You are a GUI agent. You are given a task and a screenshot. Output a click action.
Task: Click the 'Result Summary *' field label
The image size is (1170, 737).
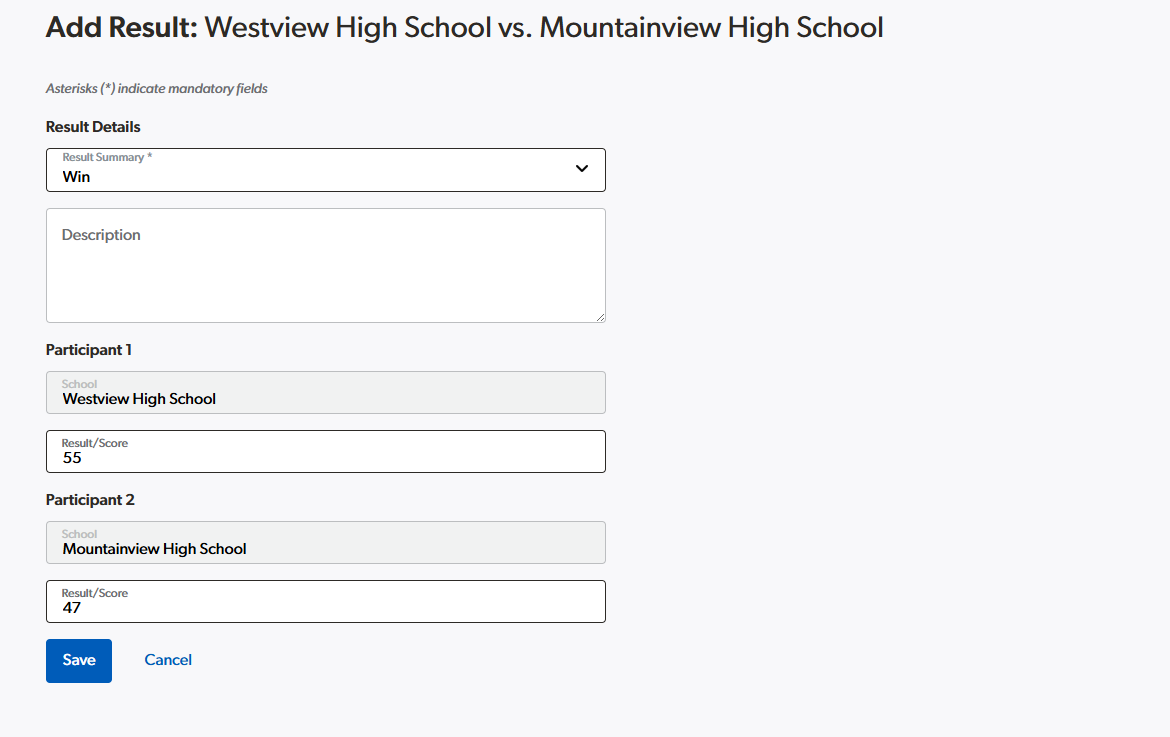click(x=107, y=158)
